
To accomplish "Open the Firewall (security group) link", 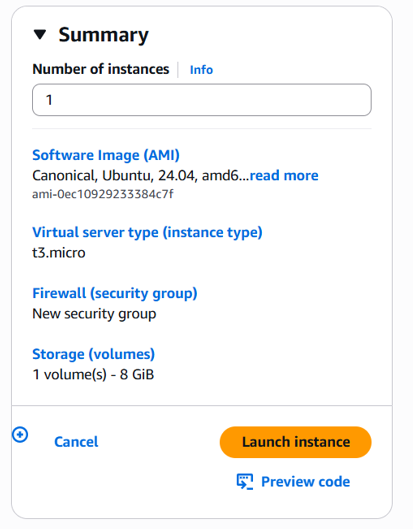I will (x=115, y=293).
